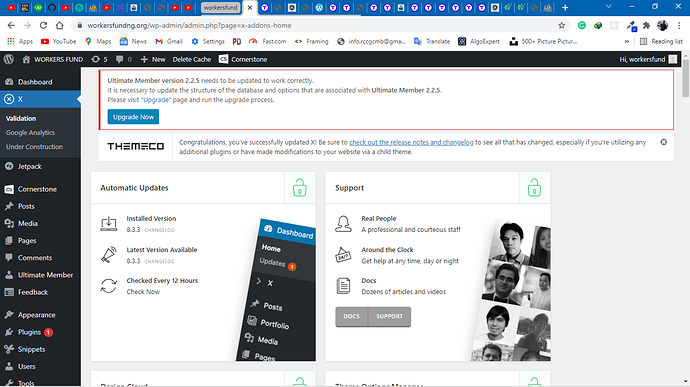Open comments bubble in admin bar
This screenshot has height=387, width=690.
123,59
